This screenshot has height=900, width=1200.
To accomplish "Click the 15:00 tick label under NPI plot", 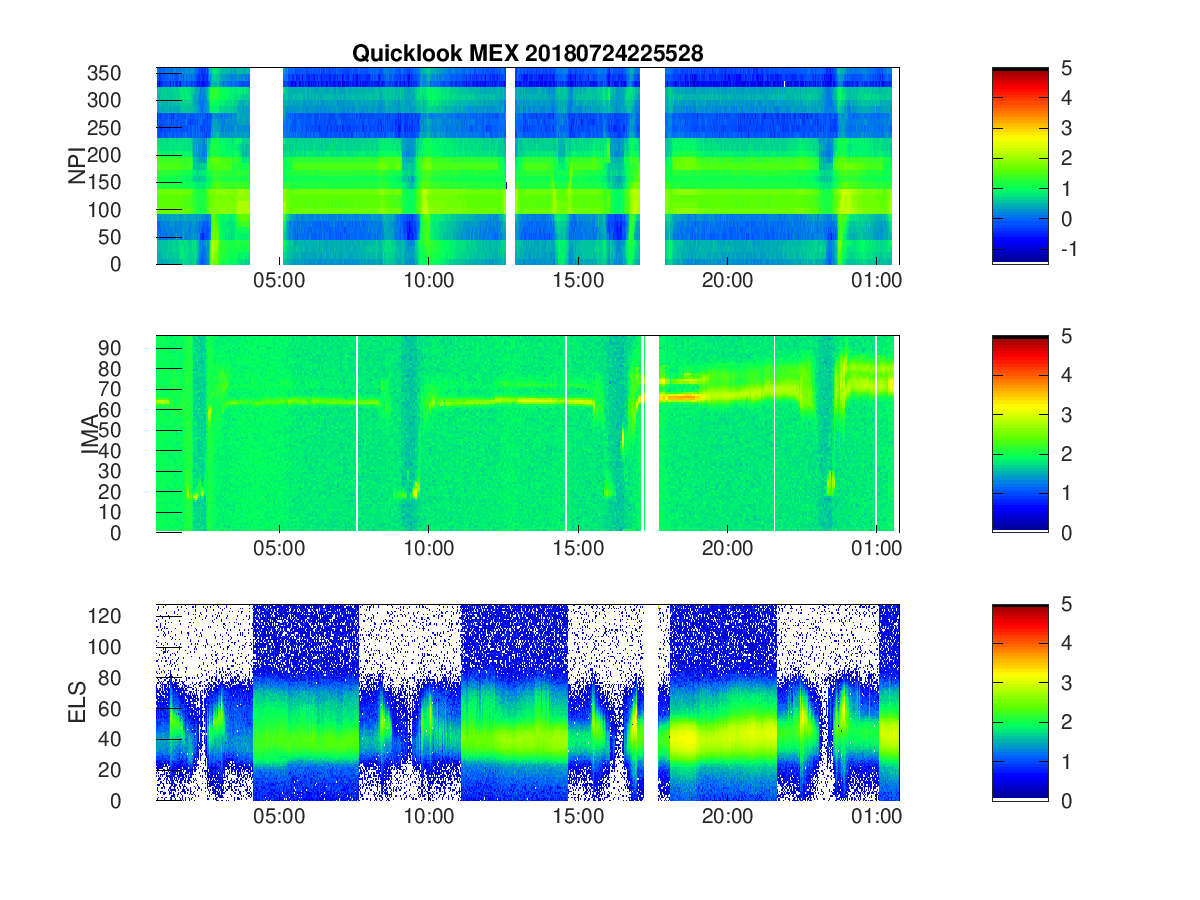I will coord(578,281).
